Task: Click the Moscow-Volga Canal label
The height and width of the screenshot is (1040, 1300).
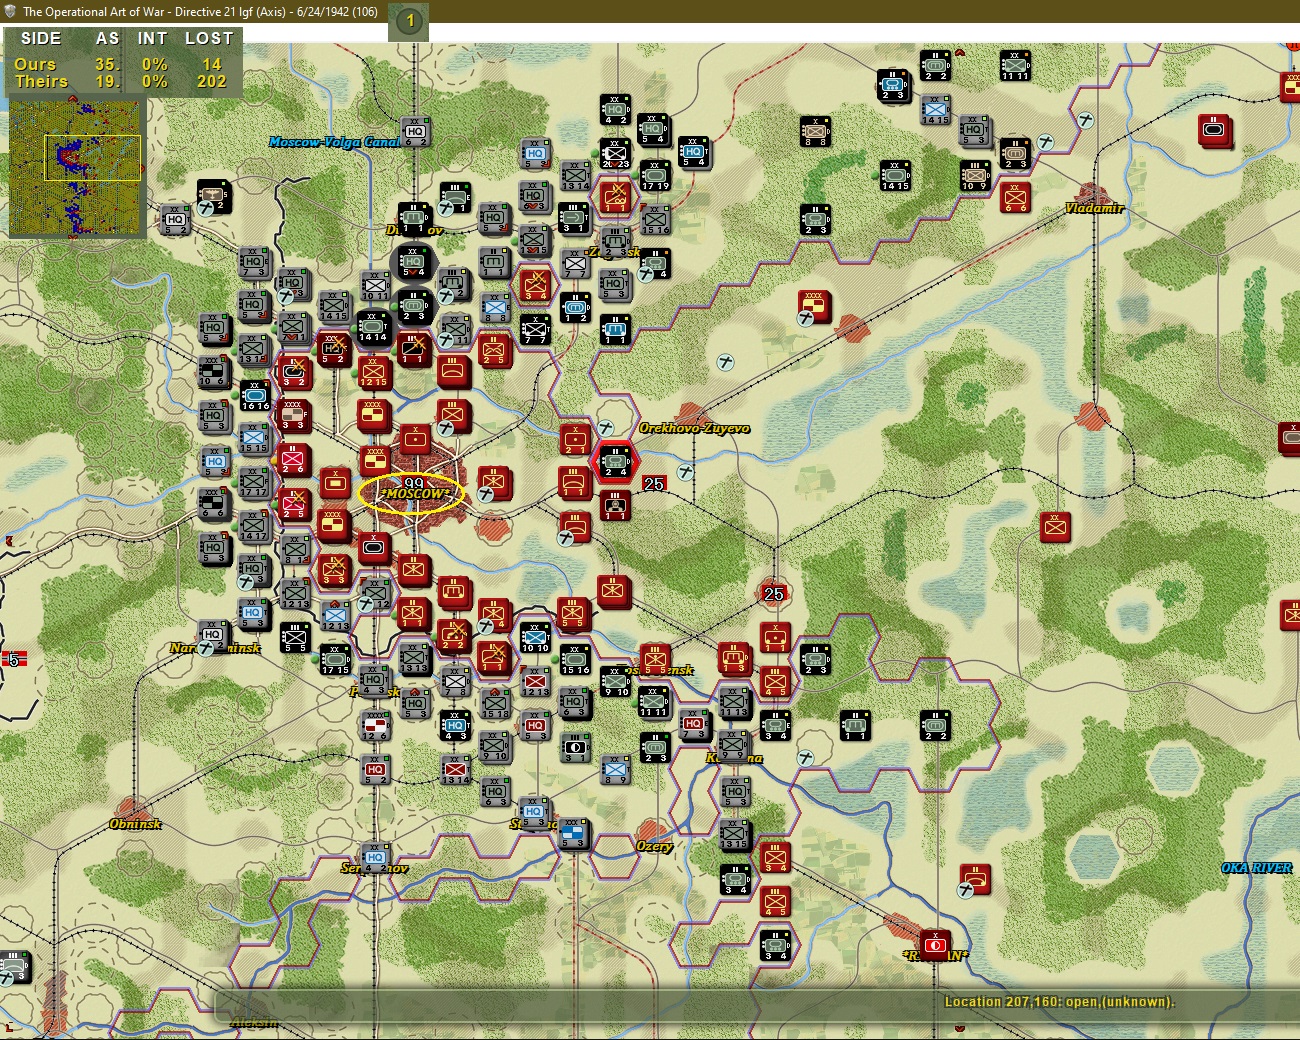Action: click(334, 142)
